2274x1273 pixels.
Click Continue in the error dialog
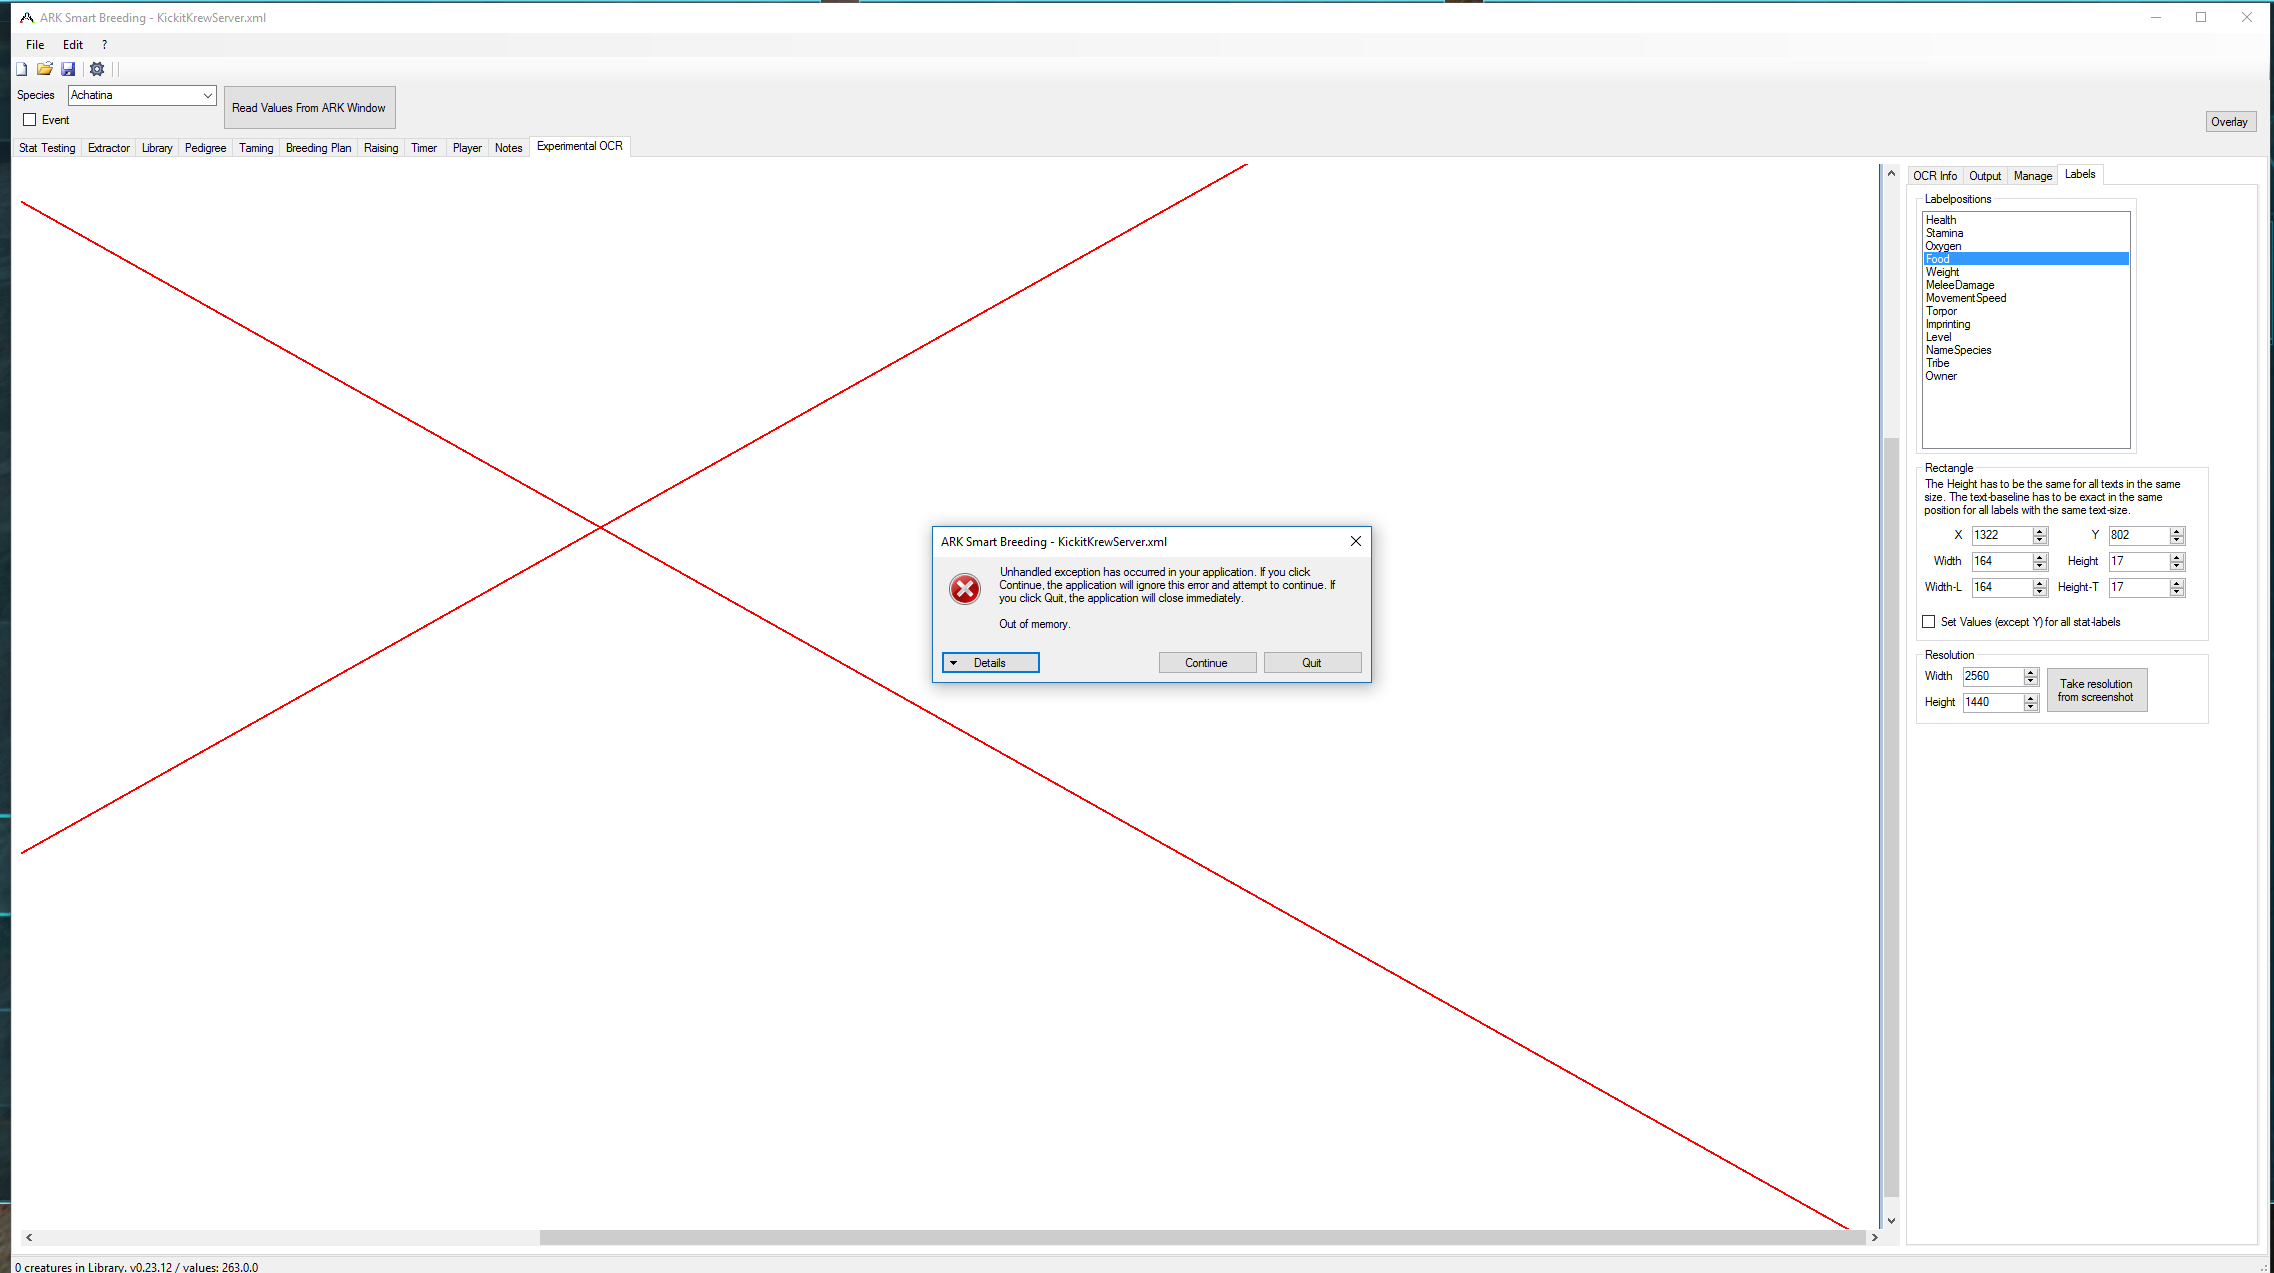click(x=1207, y=662)
